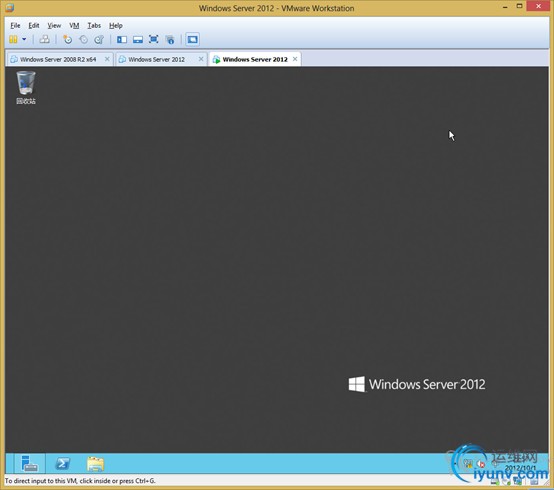This screenshot has width=554, height=490.
Task: Enter full screen mode
Action: [154, 39]
